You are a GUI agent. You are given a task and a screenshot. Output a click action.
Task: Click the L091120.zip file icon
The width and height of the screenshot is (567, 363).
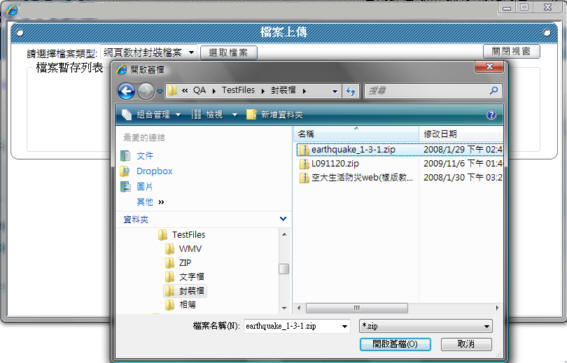pyautogui.click(x=304, y=164)
